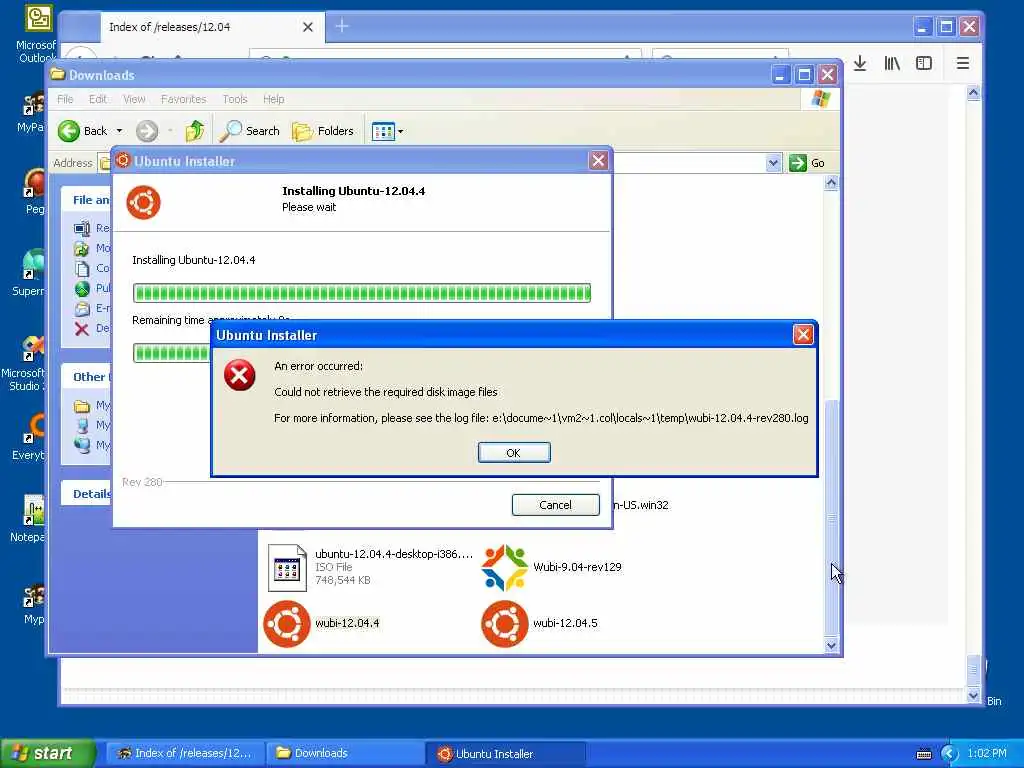Switch to Downloads taskbar item
This screenshot has height=768, width=1024.
click(x=345, y=754)
